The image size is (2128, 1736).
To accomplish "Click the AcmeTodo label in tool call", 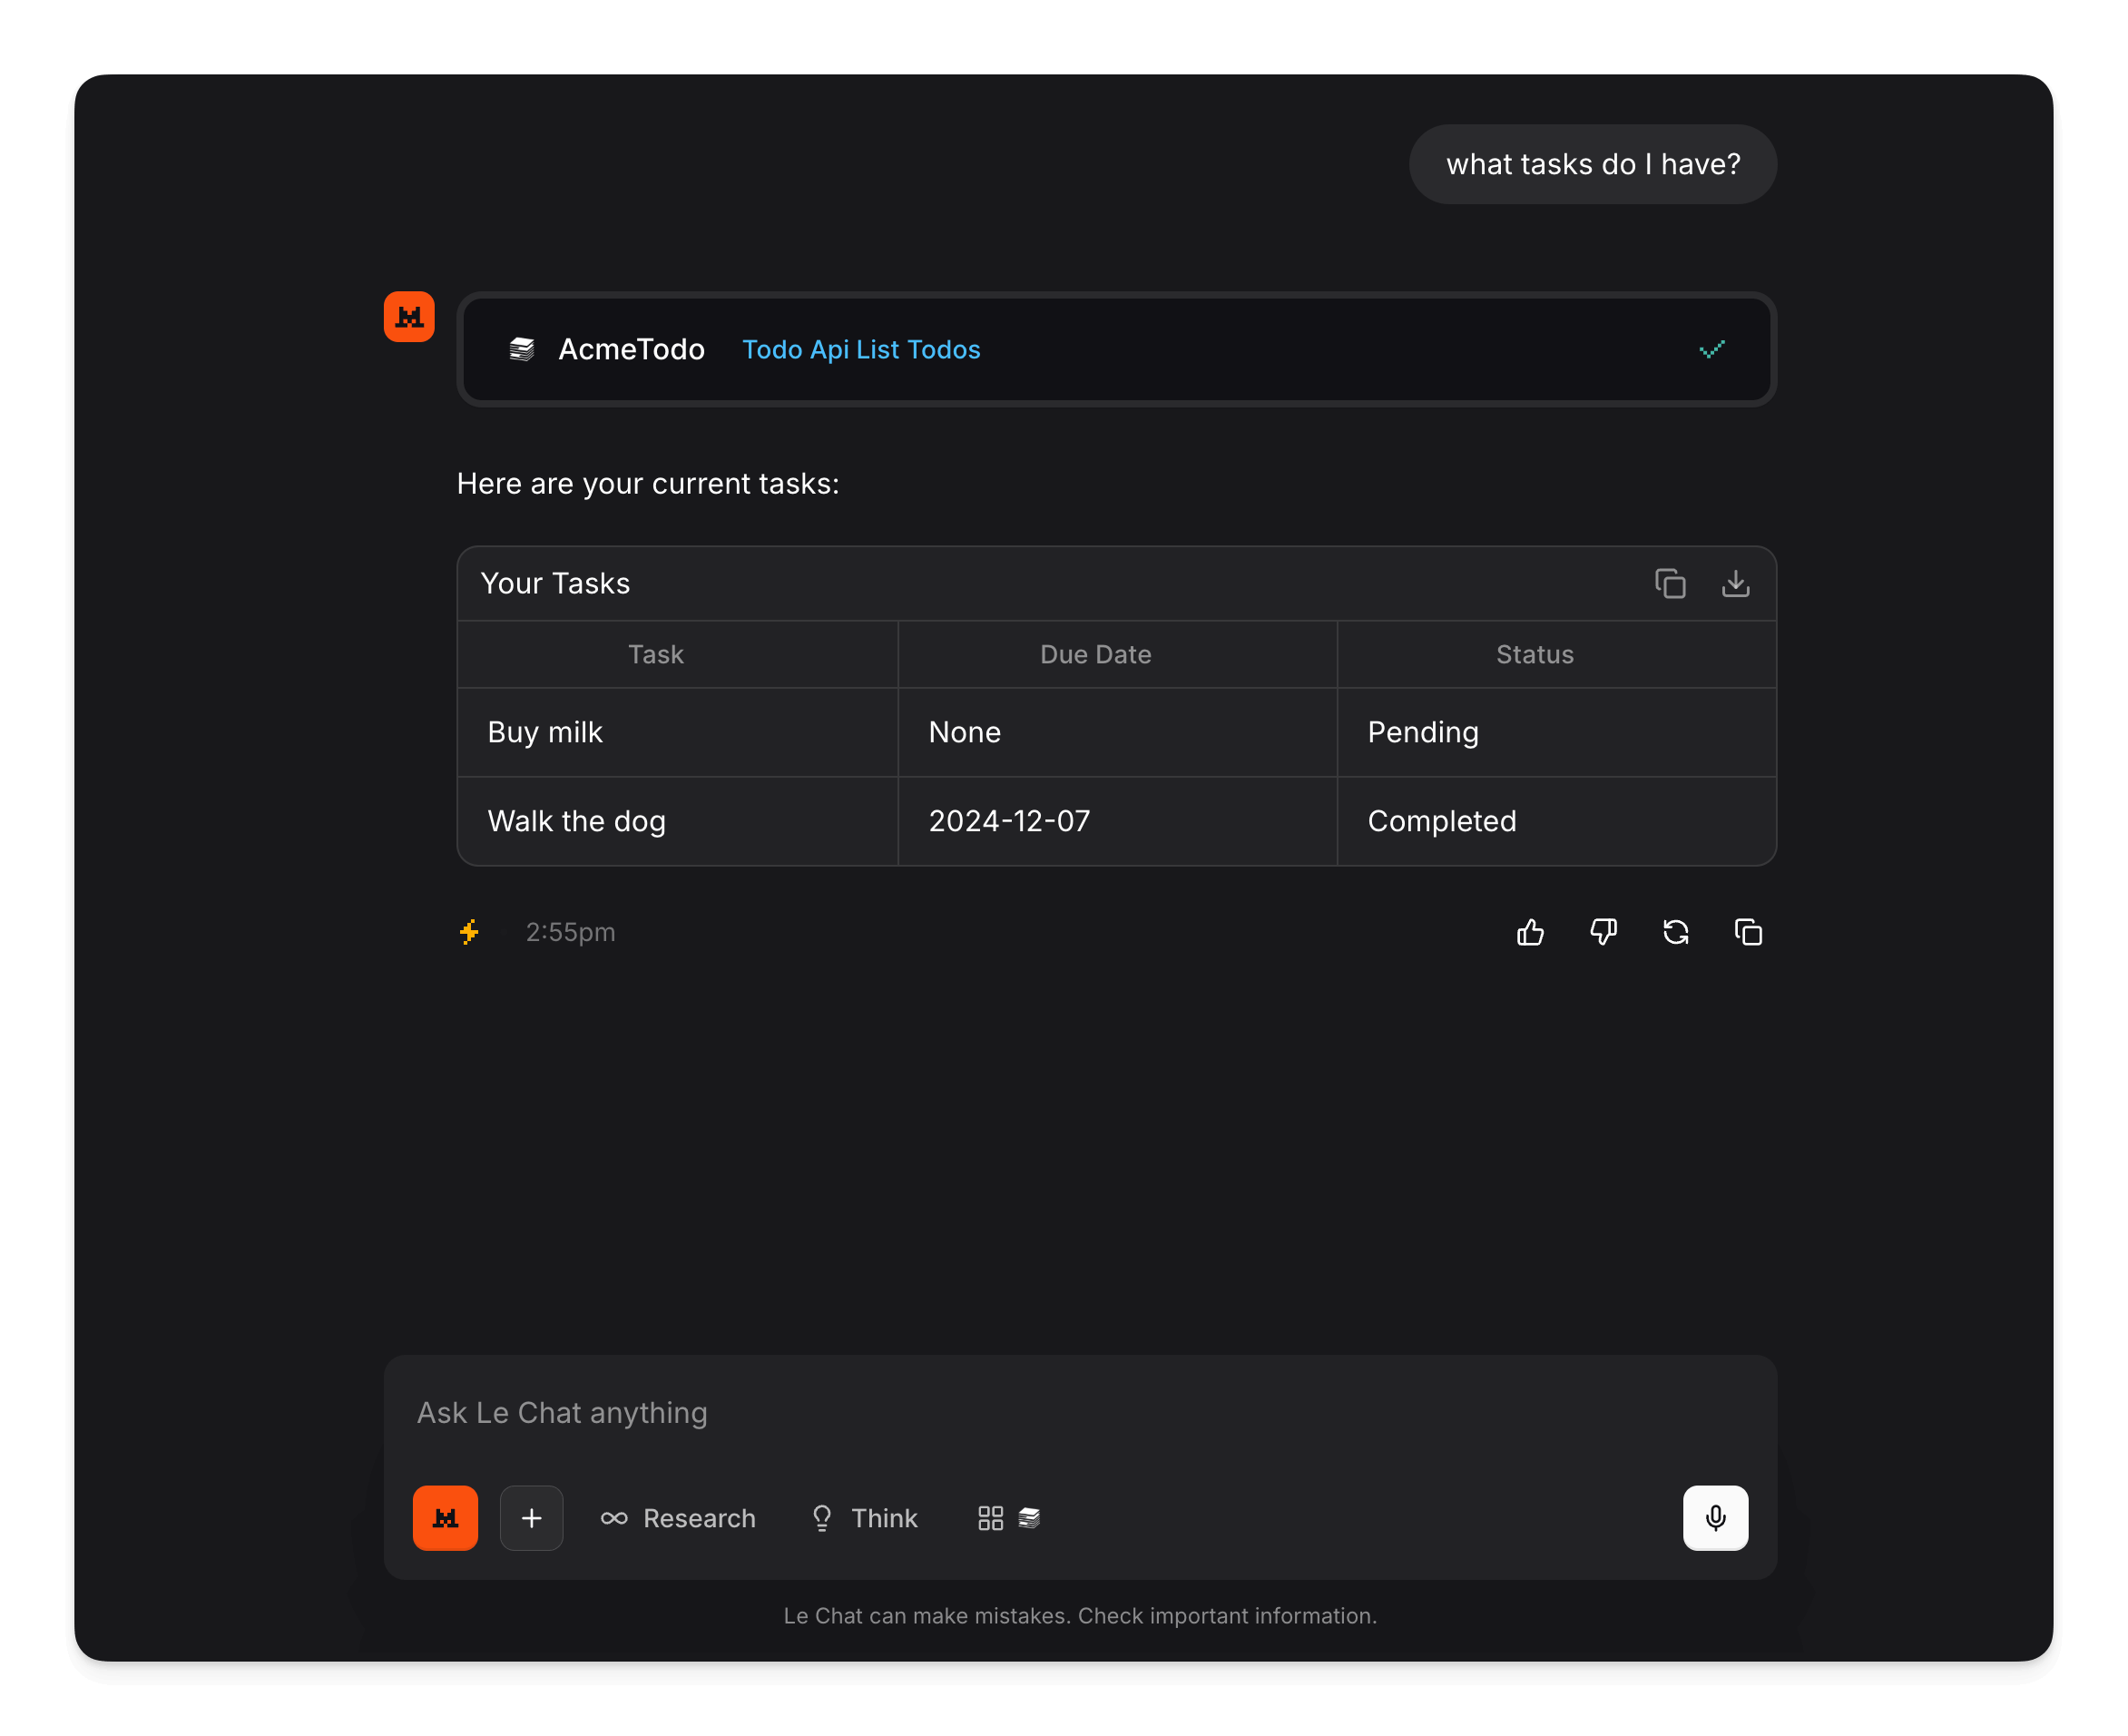I will click(631, 349).
